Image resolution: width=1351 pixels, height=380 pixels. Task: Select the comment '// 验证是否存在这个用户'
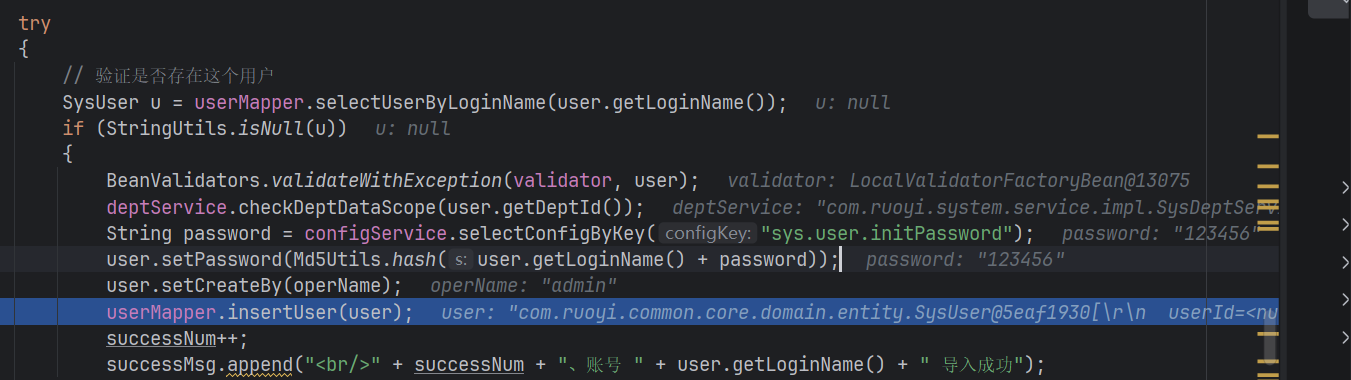pyautogui.click(x=168, y=75)
